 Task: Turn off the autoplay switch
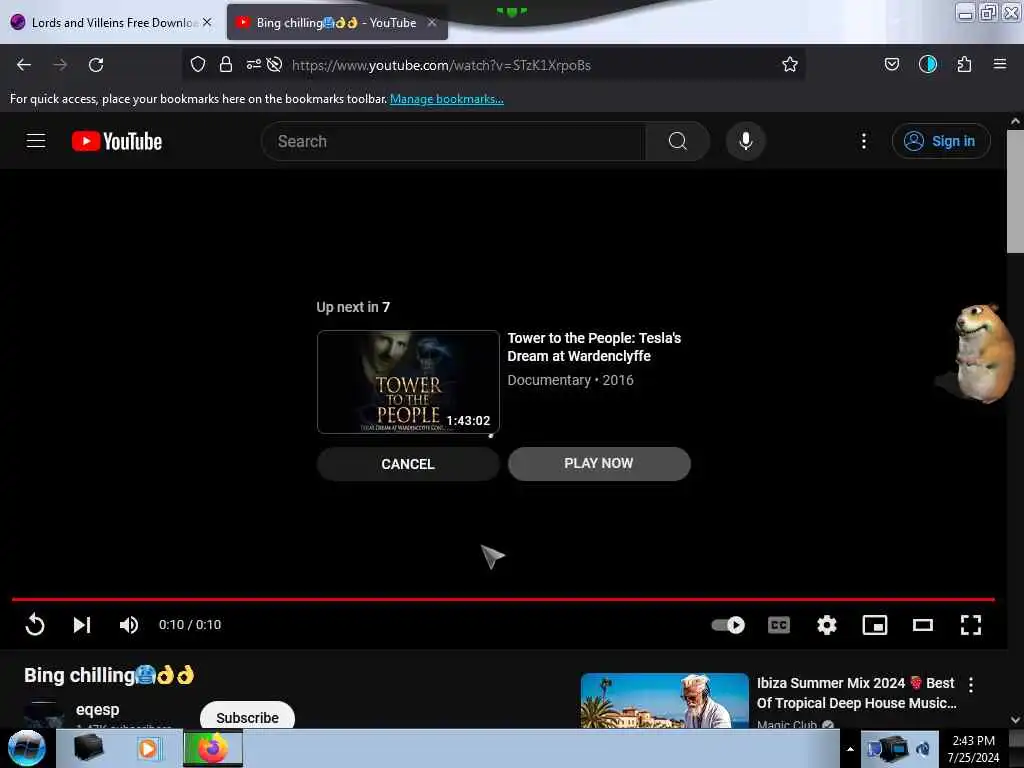click(728, 625)
